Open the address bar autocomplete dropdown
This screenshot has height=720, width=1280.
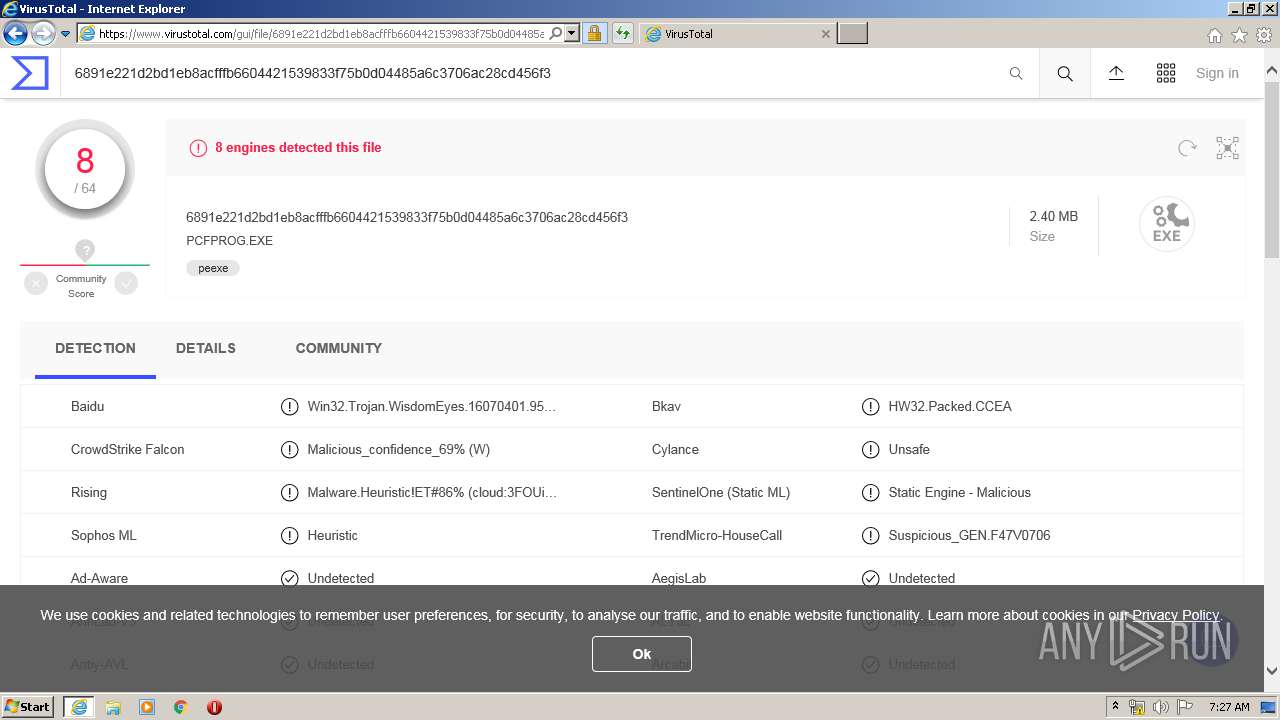pos(572,34)
